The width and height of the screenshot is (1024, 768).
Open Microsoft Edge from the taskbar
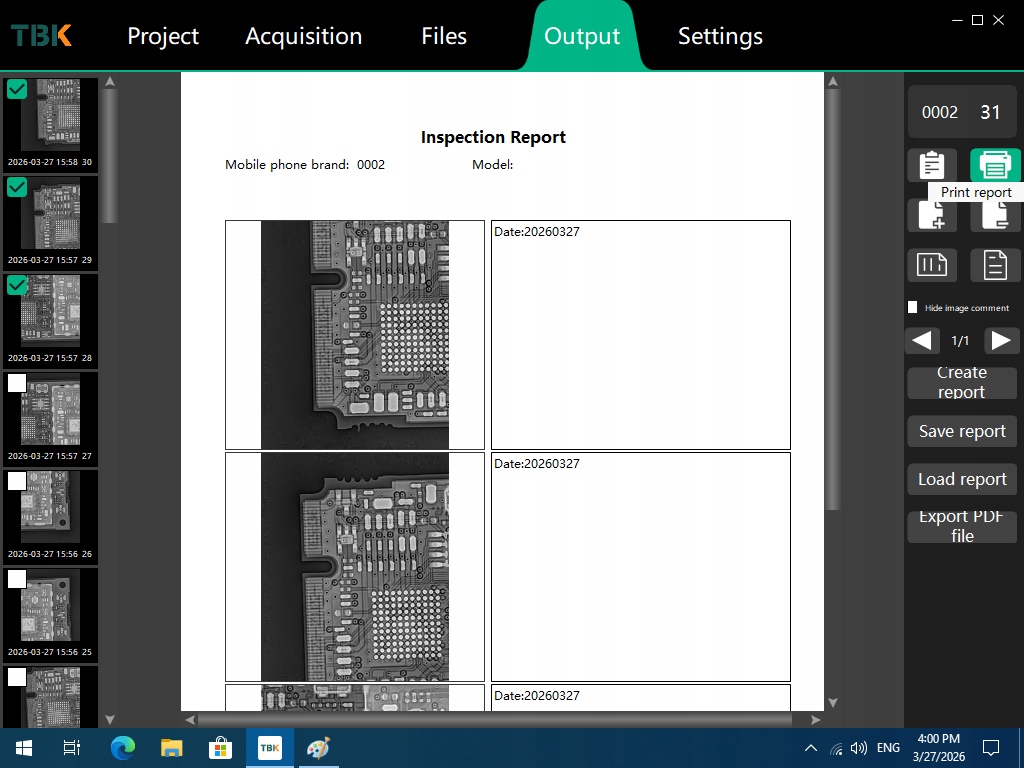(122, 748)
